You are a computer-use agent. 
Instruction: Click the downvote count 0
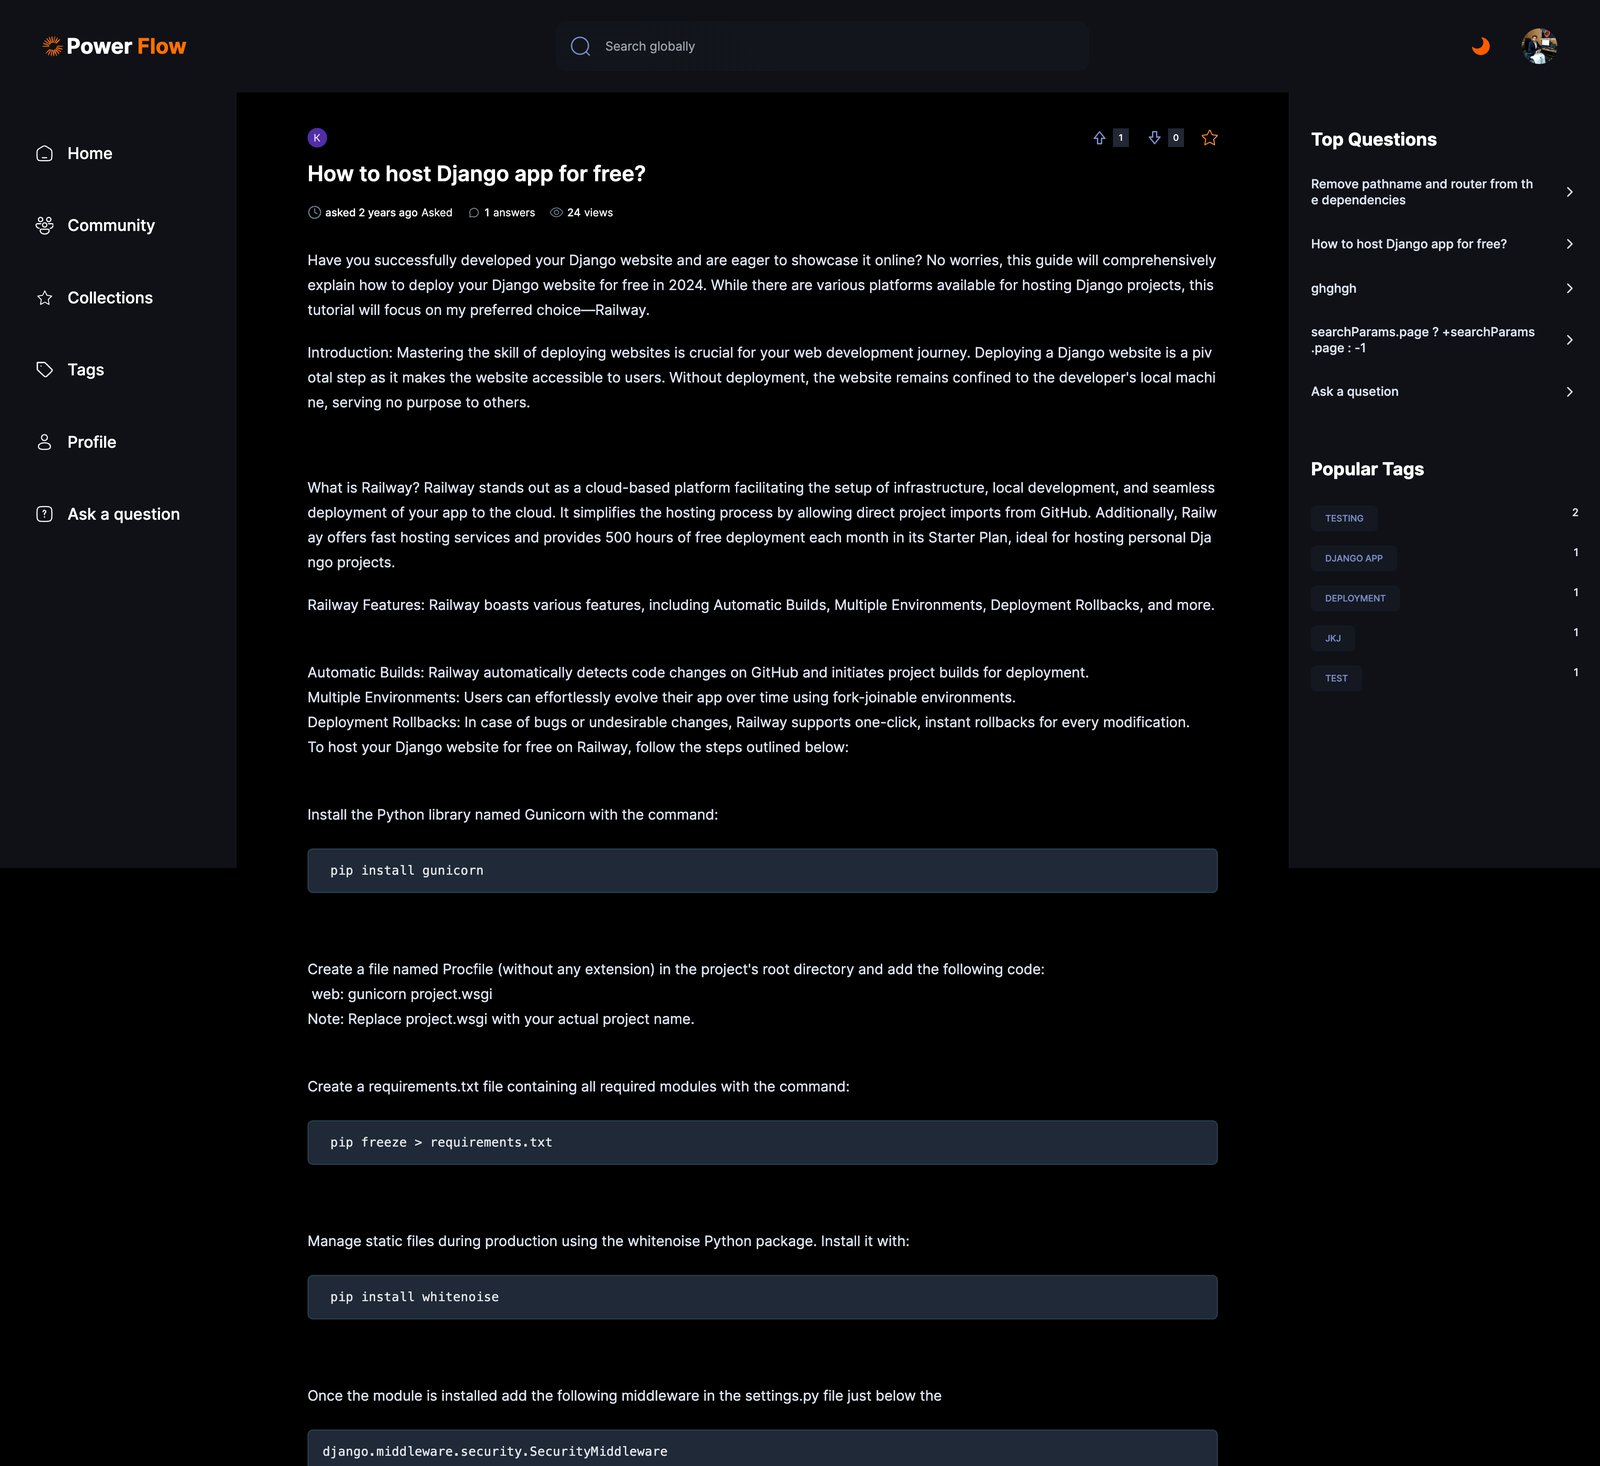[x=1176, y=138]
